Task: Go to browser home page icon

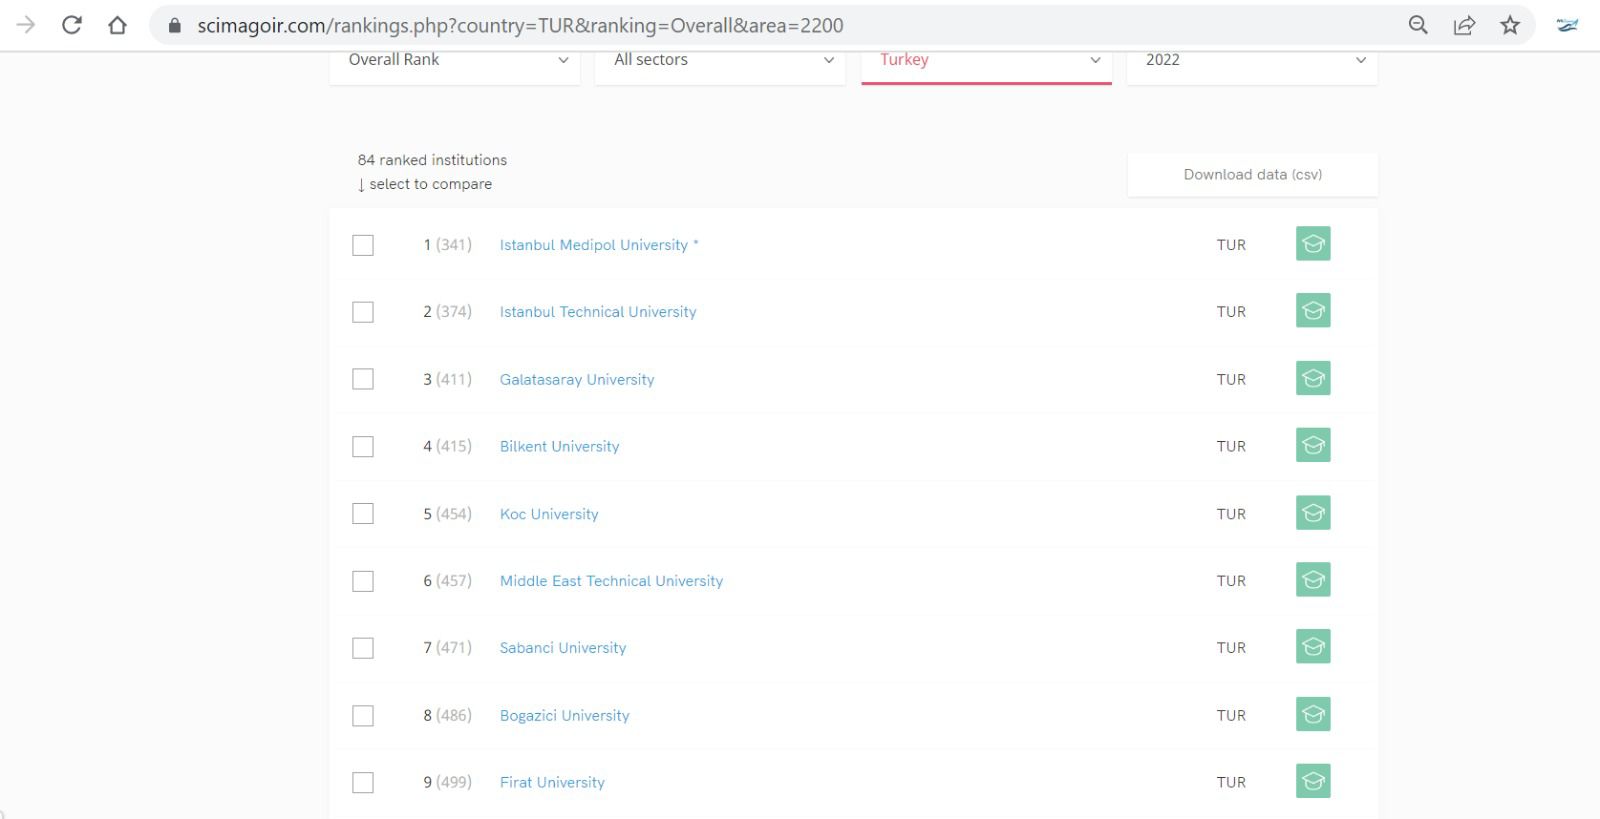Action: click(118, 25)
